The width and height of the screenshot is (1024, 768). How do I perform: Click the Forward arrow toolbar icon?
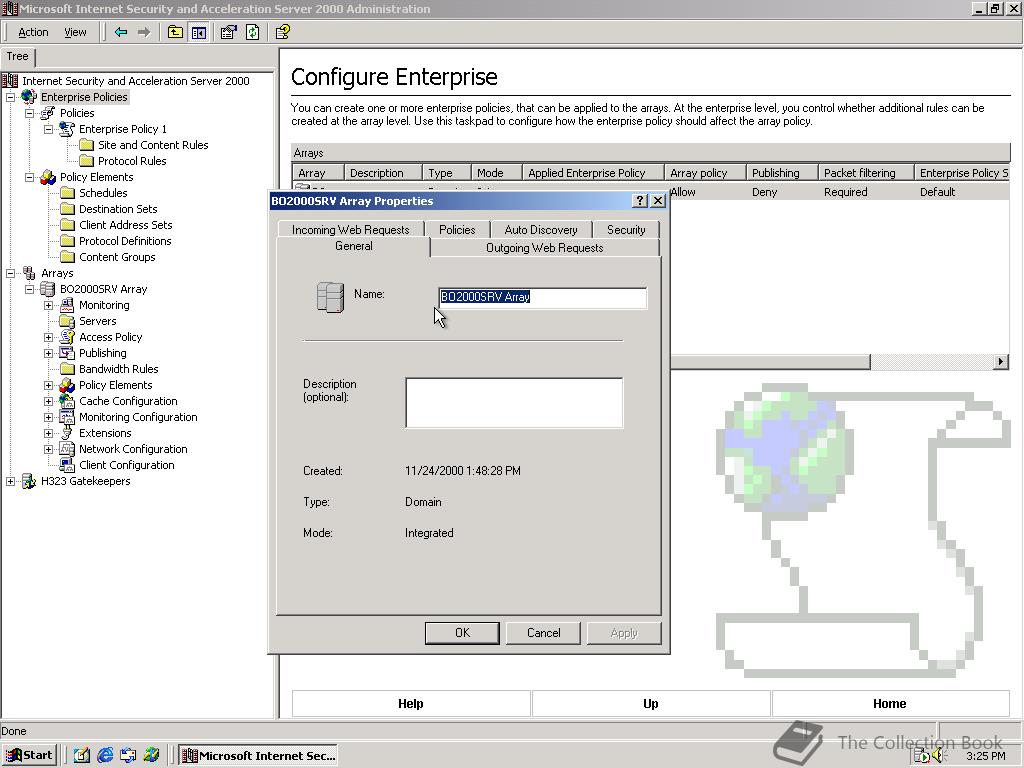pos(144,32)
